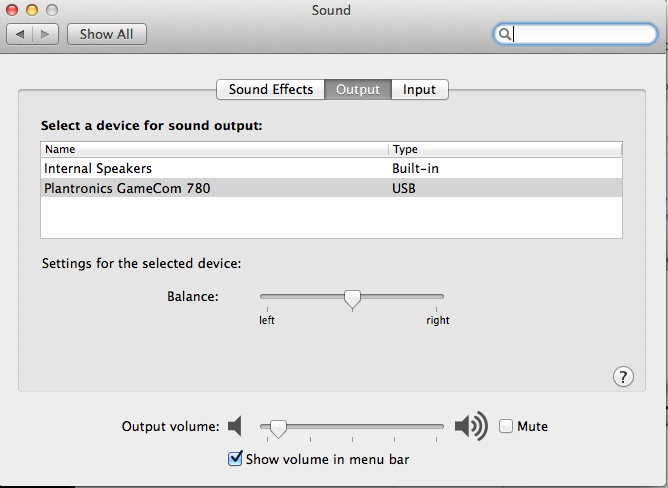Viewport: 668px width, 488px height.
Task: Click the Show All button
Action: [x=107, y=34]
